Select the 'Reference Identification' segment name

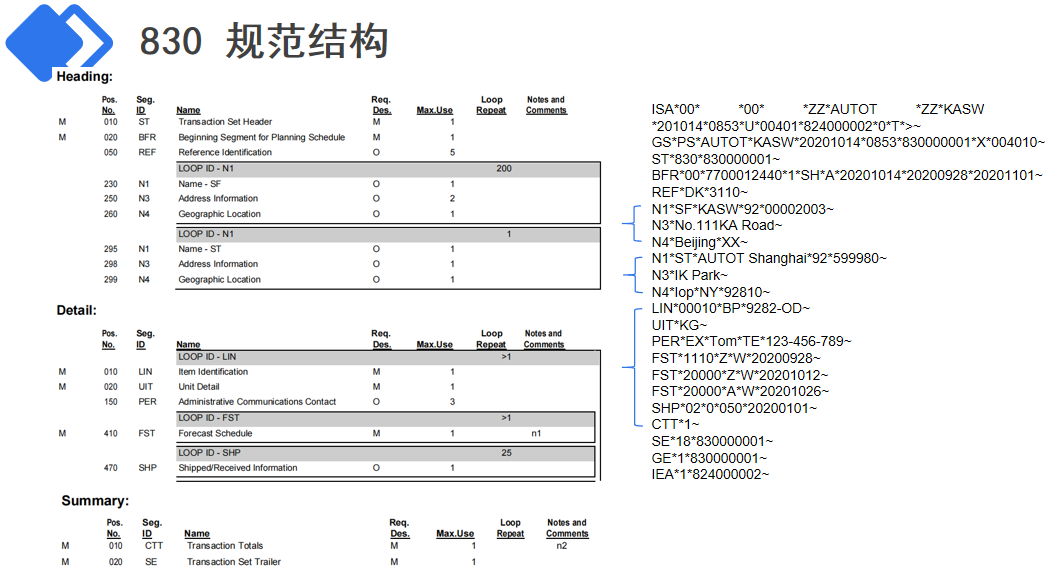225,152
